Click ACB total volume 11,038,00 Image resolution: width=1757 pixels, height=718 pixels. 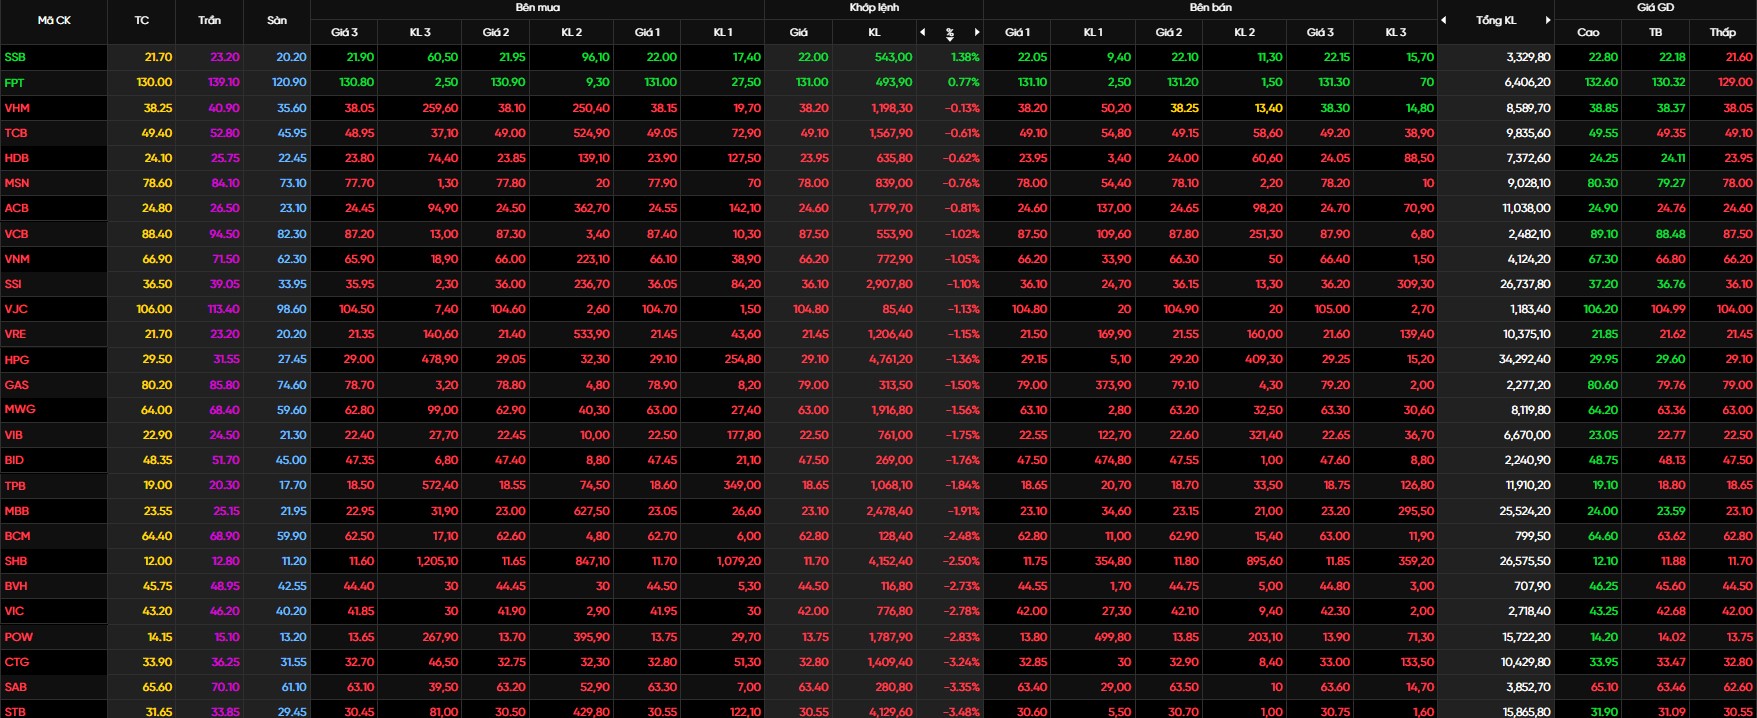1527,208
